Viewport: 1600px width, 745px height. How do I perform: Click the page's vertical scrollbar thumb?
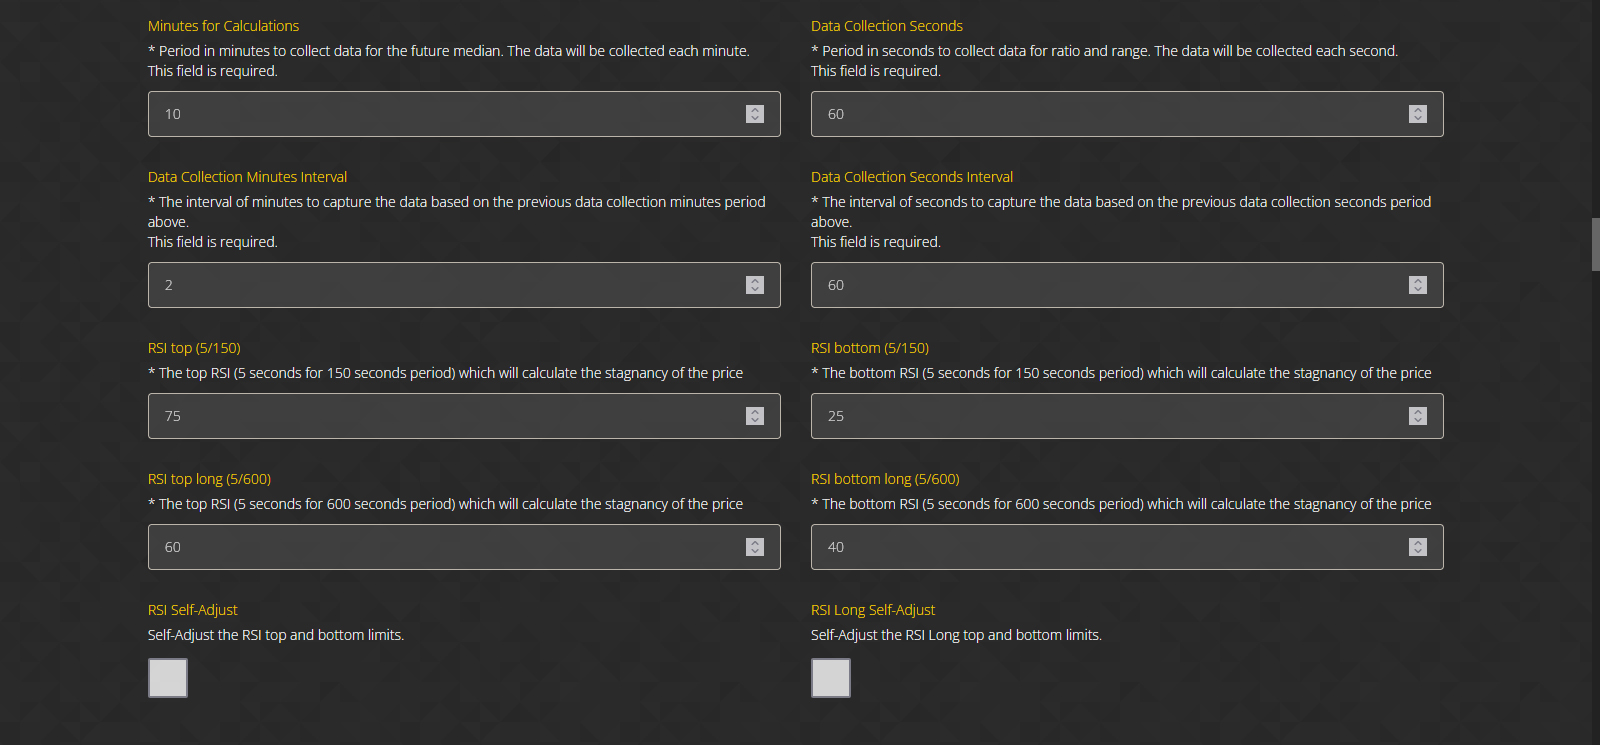[1596, 244]
